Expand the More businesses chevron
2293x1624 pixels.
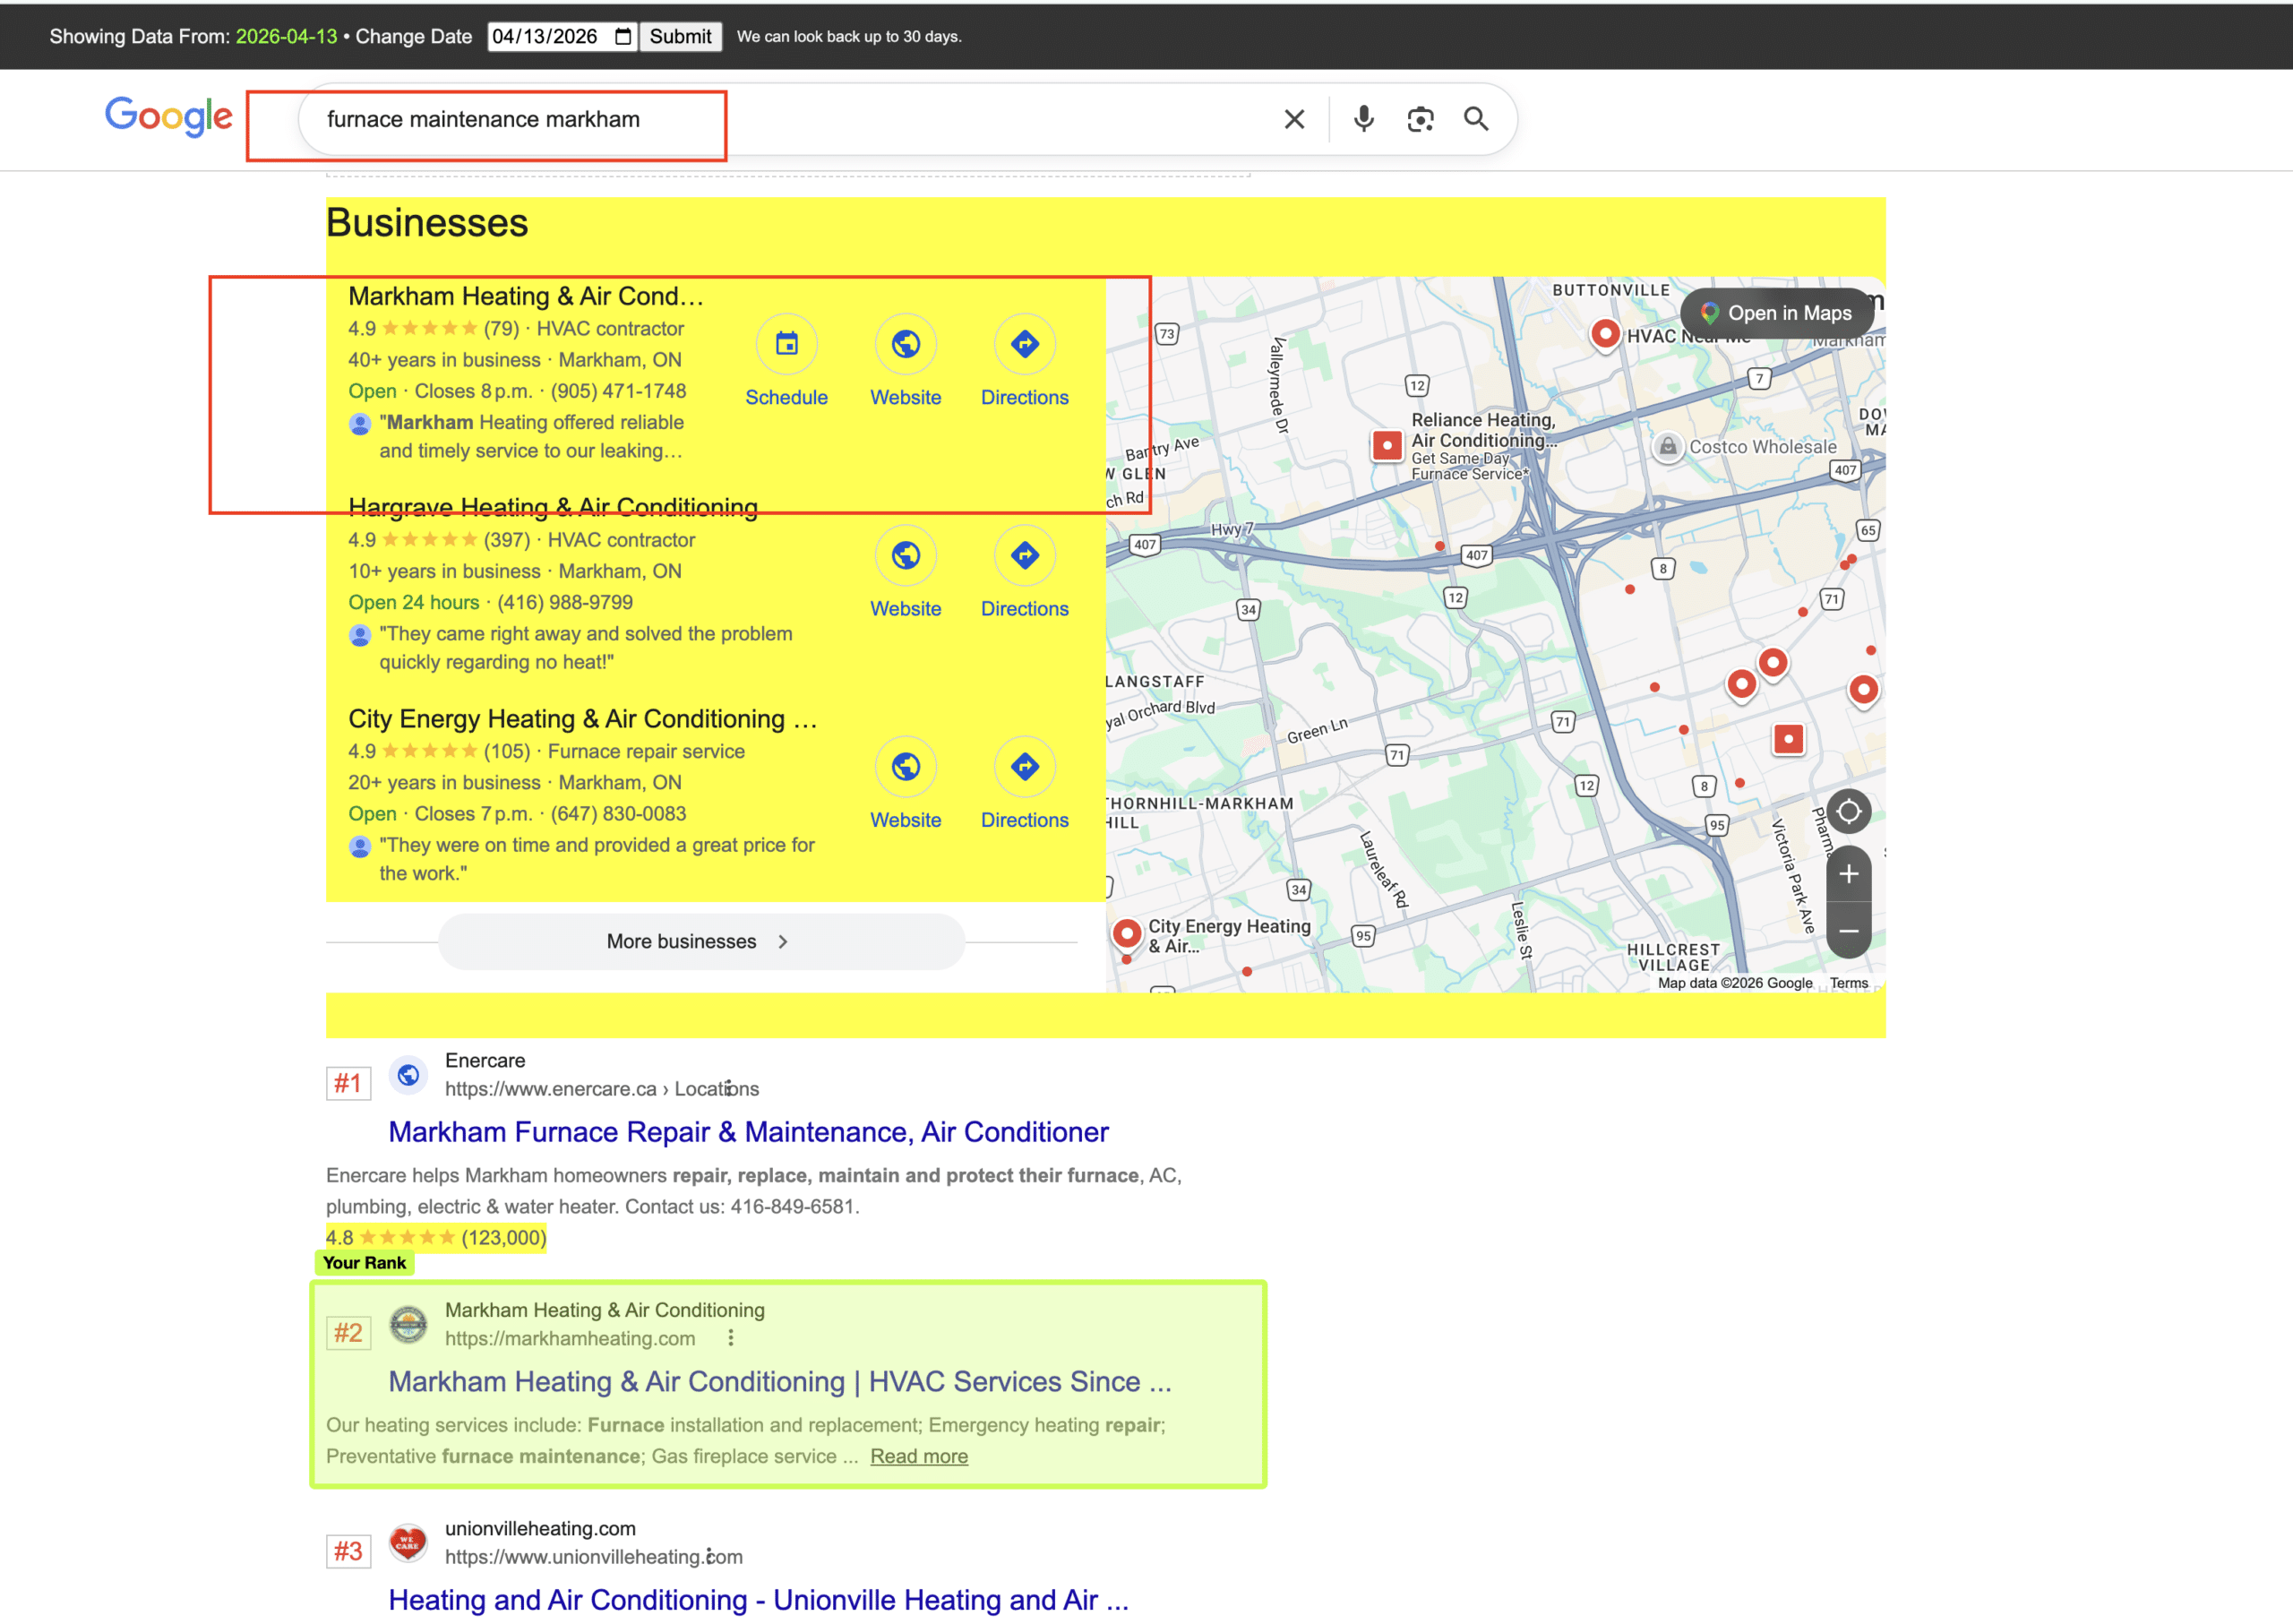click(783, 942)
